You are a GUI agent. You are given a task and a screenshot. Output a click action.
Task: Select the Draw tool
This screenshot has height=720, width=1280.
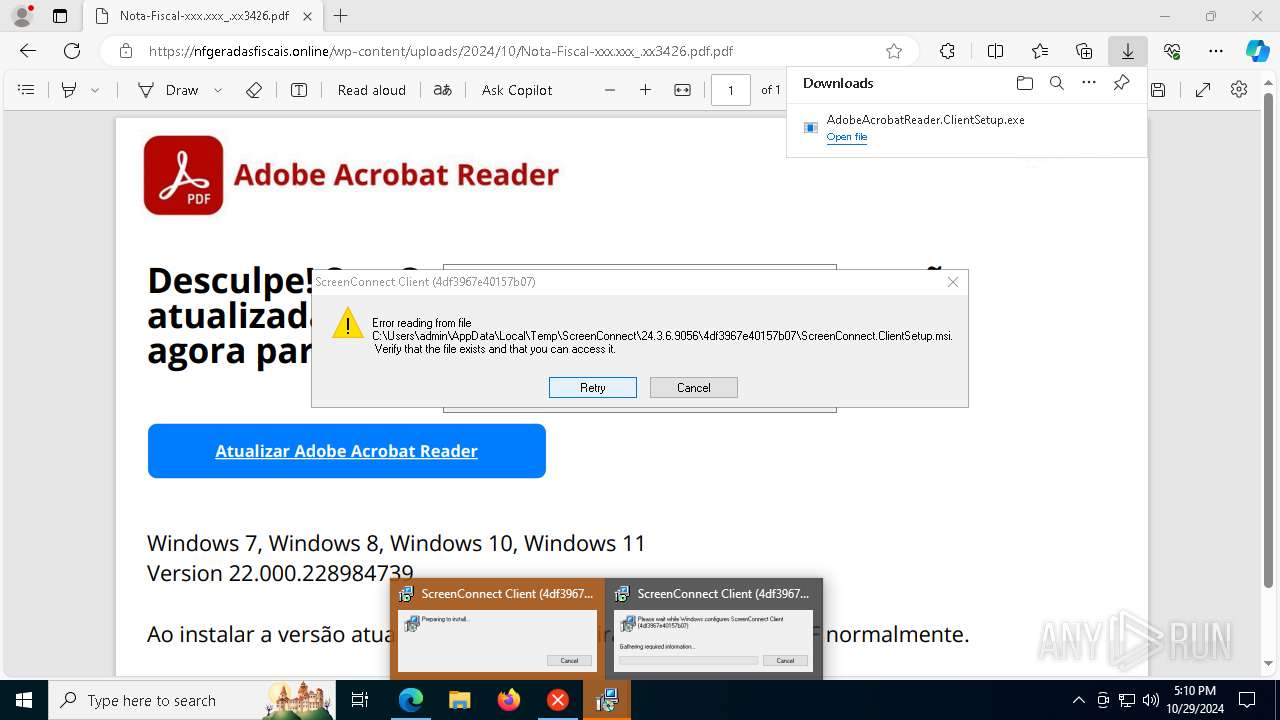point(168,90)
